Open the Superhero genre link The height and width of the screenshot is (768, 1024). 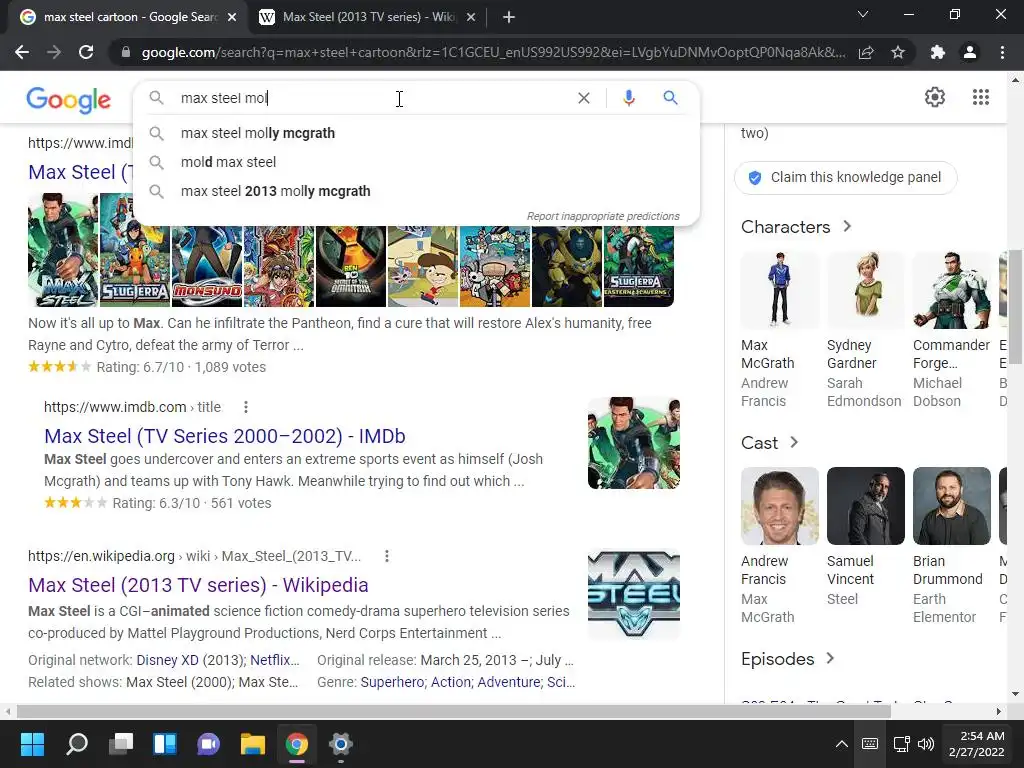pos(392,682)
